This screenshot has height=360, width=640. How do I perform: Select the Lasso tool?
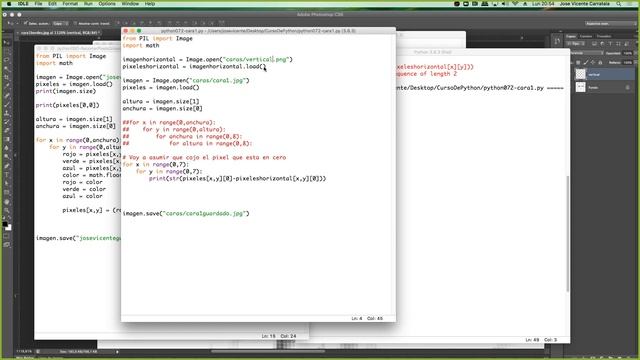click(x=7, y=60)
